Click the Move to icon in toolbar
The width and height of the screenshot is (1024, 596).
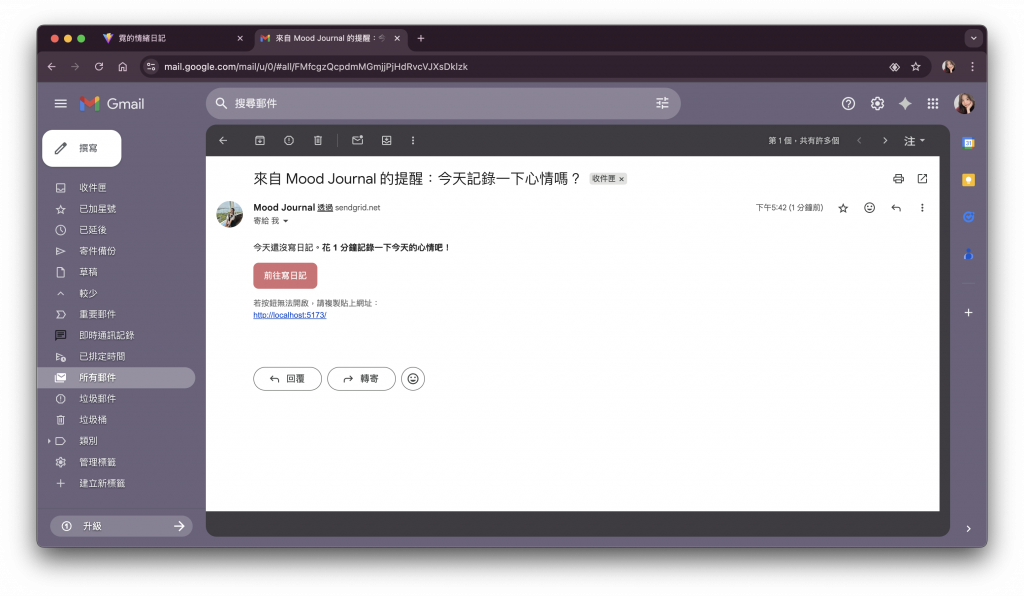click(x=387, y=140)
